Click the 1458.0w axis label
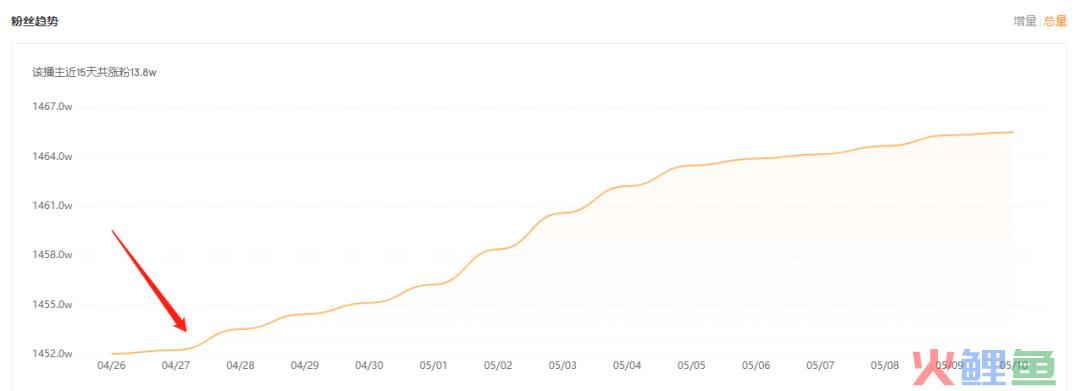Image resolution: width=1080 pixels, height=391 pixels. click(x=52, y=255)
